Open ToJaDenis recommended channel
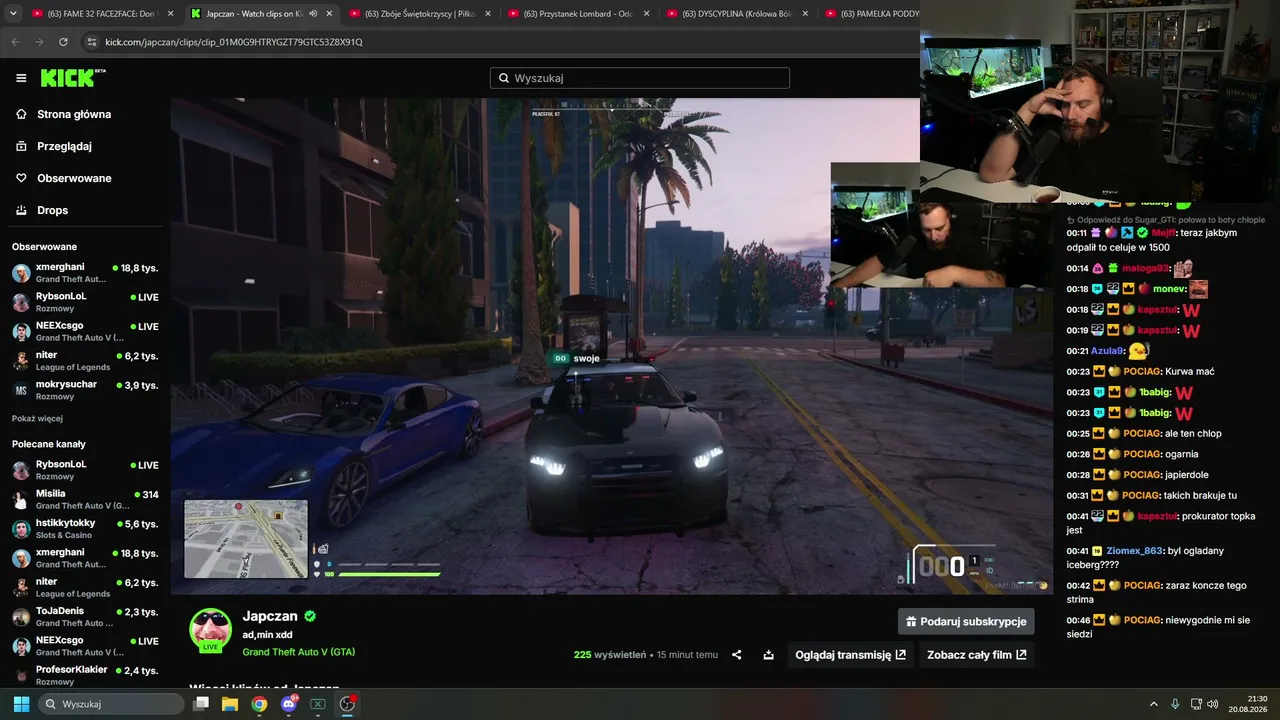This screenshot has width=1280, height=720. 85,616
